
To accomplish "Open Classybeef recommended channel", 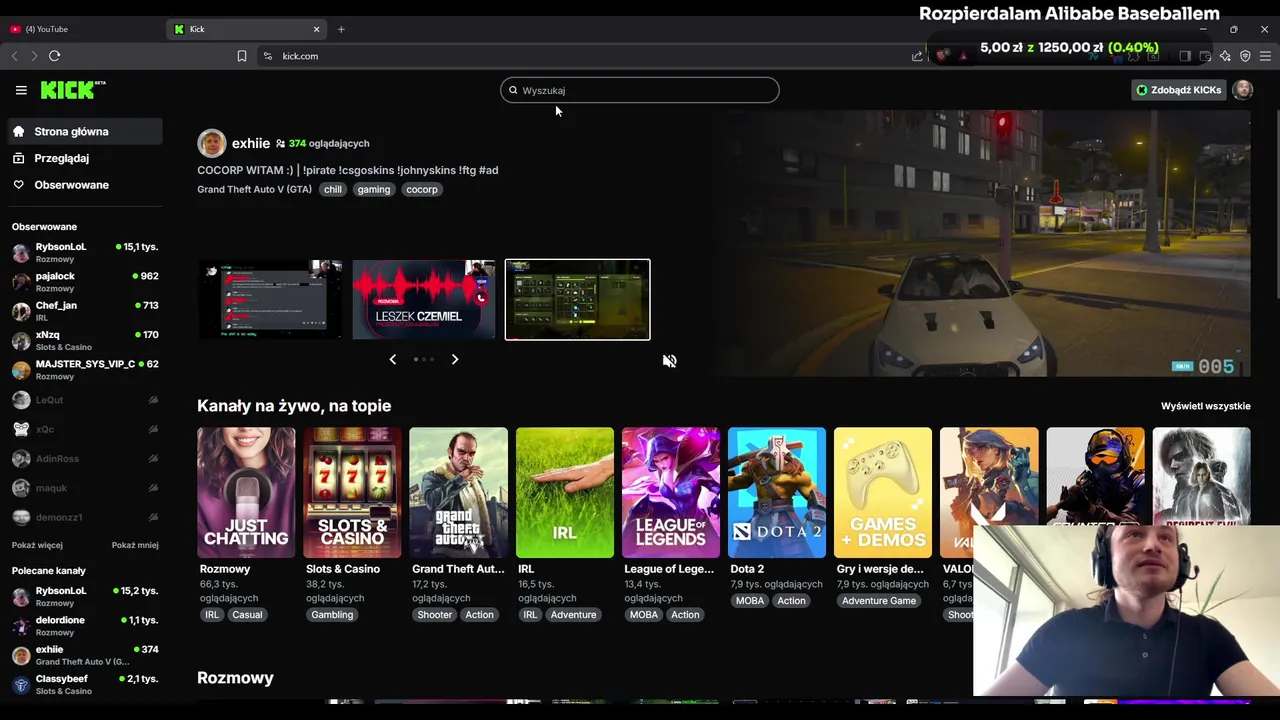I will [x=85, y=685].
